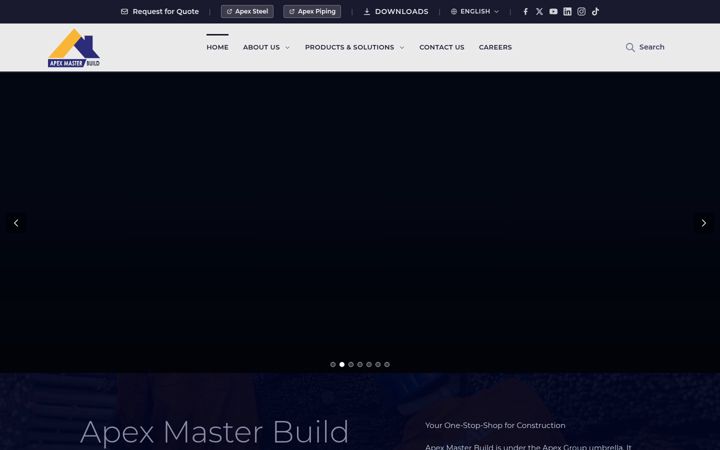Click the 'Your One-Stop-Shop for Construction' text
Screen dimensions: 720x450
click(x=495, y=425)
